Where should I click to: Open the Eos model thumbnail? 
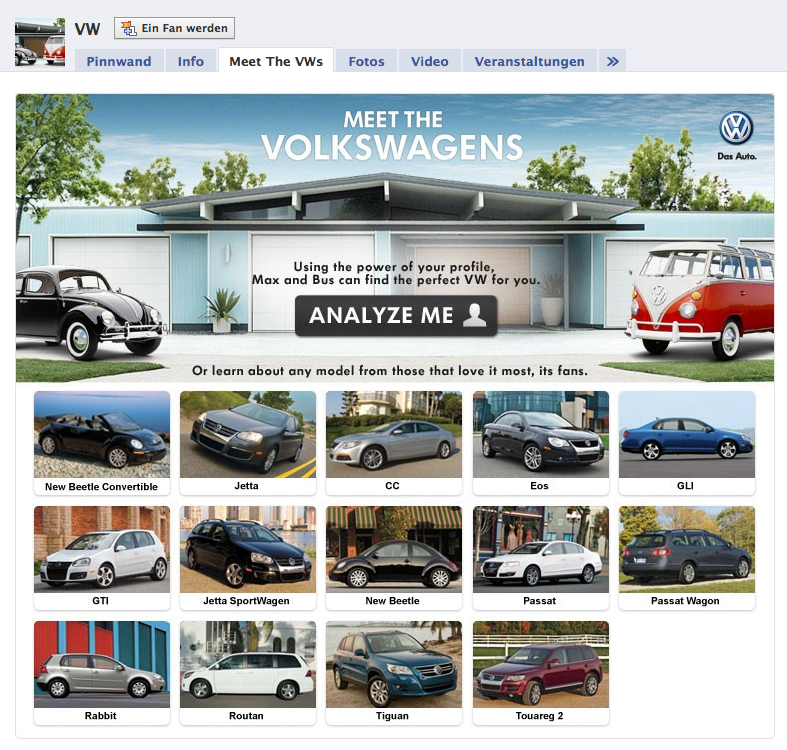[540, 434]
